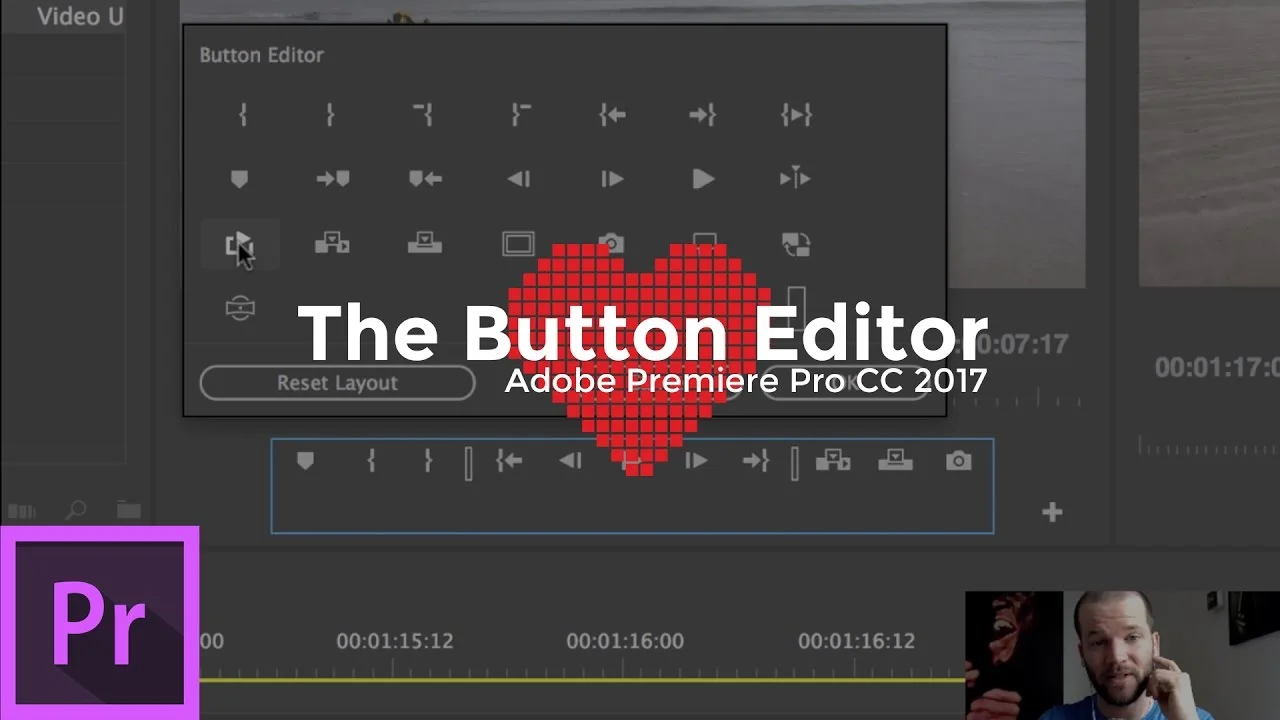Click Go to In in monitor button bar

pos(510,460)
